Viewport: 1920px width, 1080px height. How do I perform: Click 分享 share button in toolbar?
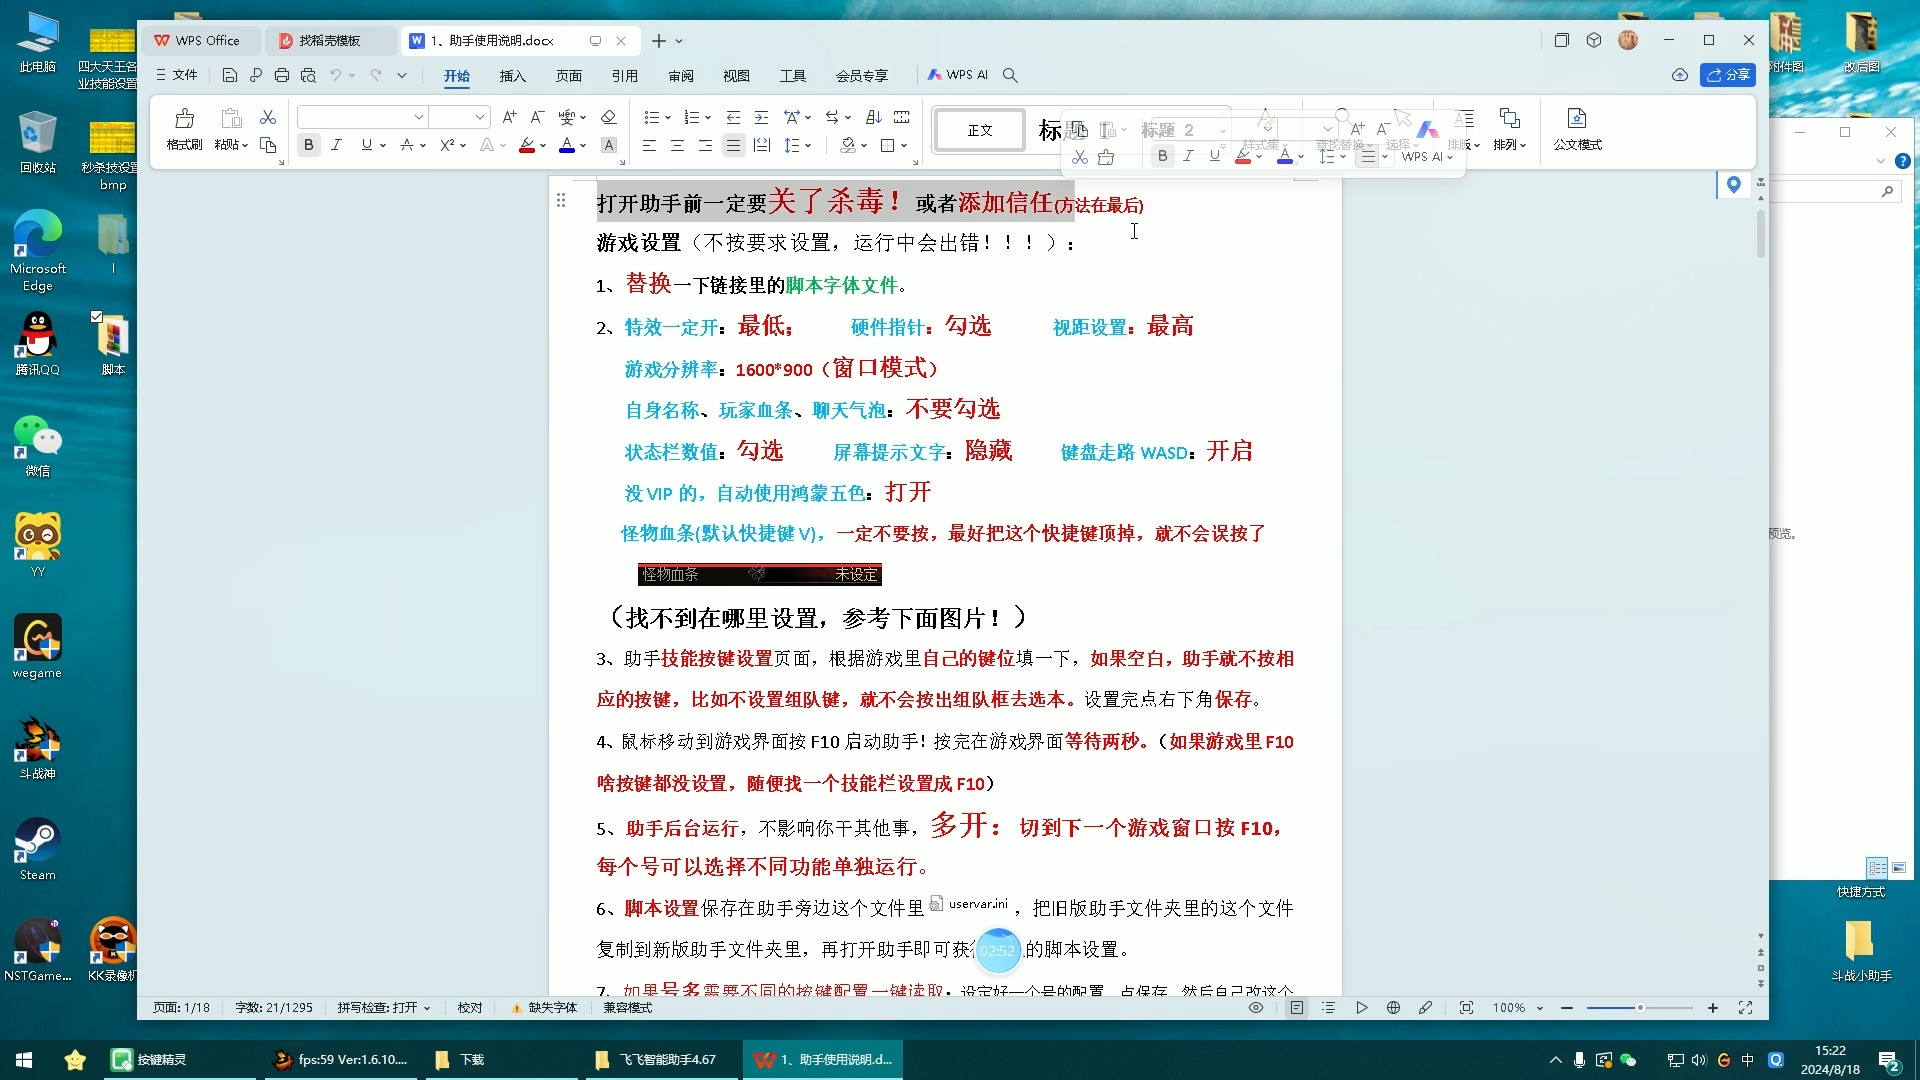pyautogui.click(x=1730, y=74)
